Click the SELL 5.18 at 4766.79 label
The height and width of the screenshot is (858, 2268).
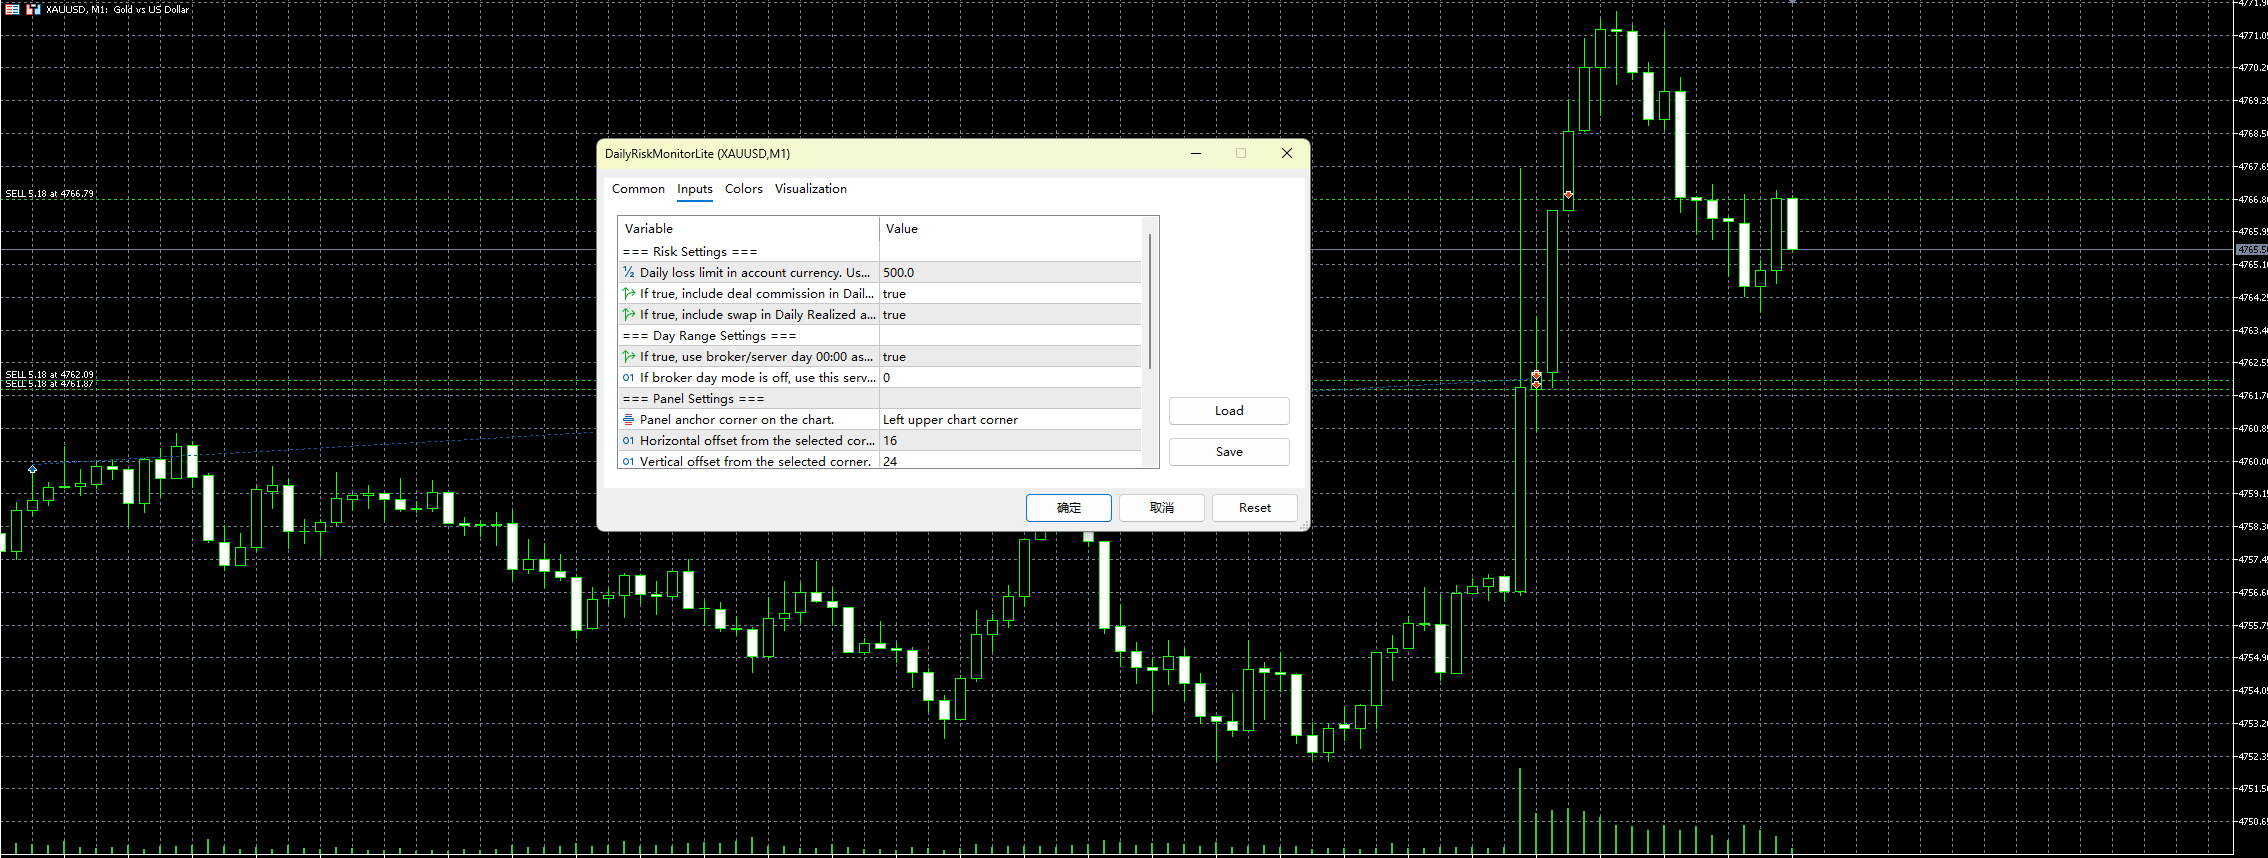tap(49, 194)
